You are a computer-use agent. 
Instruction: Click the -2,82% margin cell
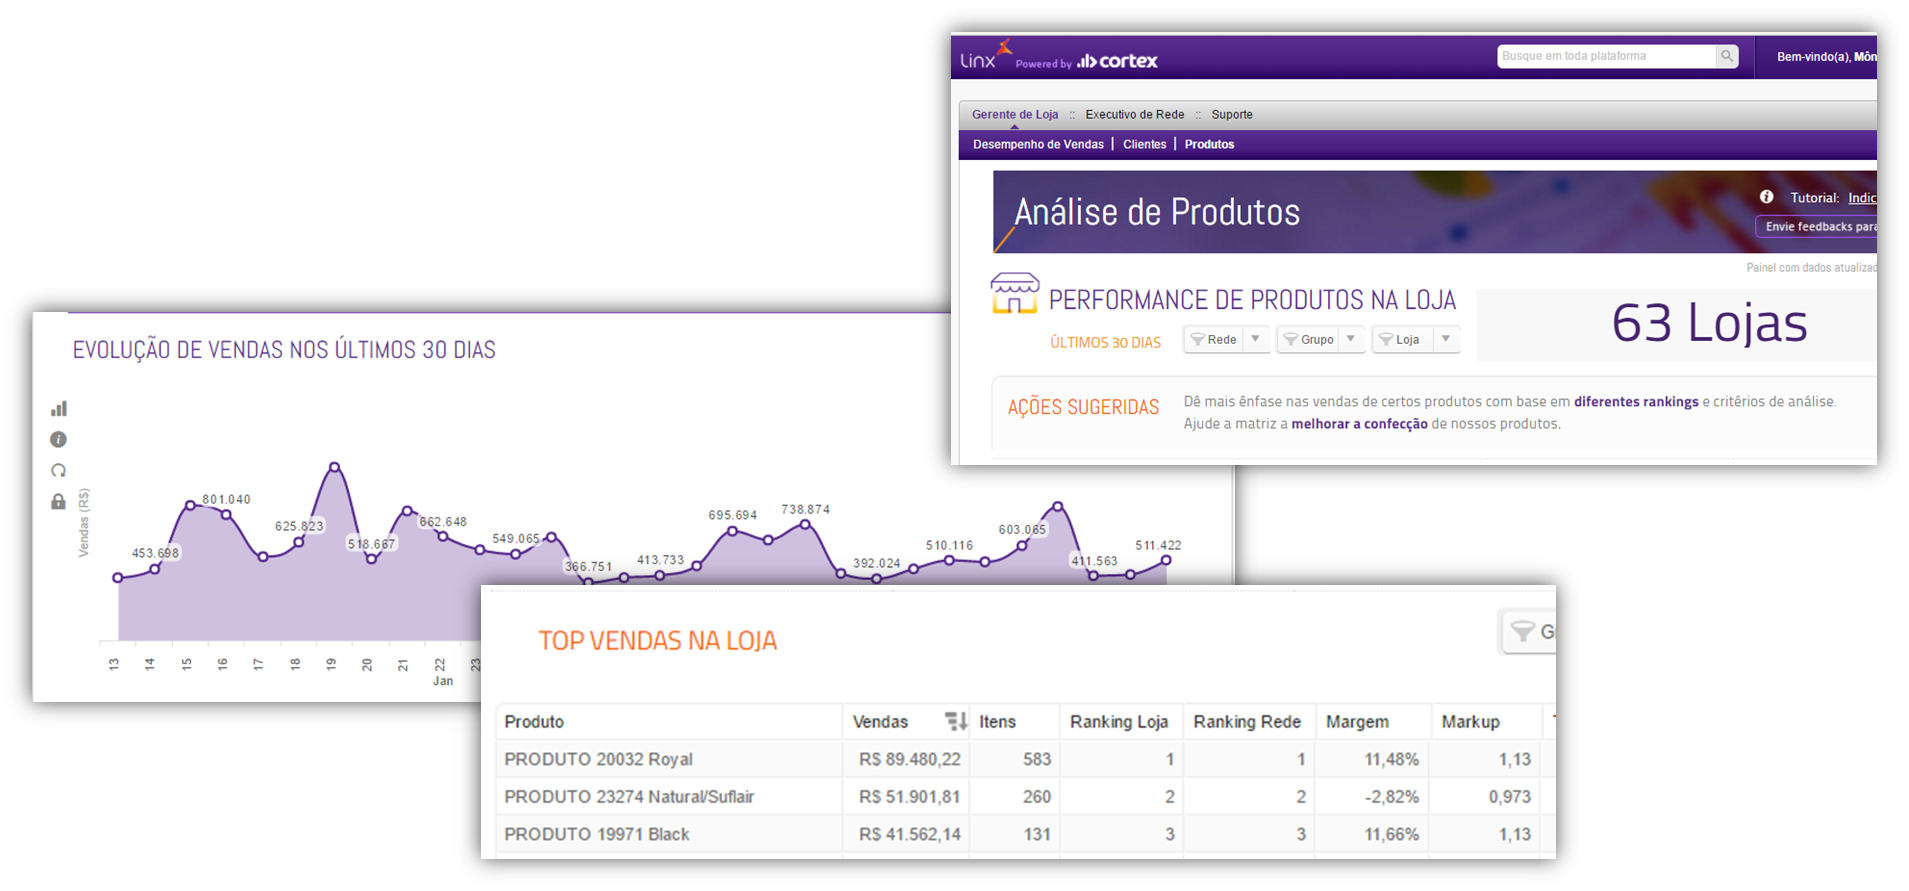click(1391, 797)
